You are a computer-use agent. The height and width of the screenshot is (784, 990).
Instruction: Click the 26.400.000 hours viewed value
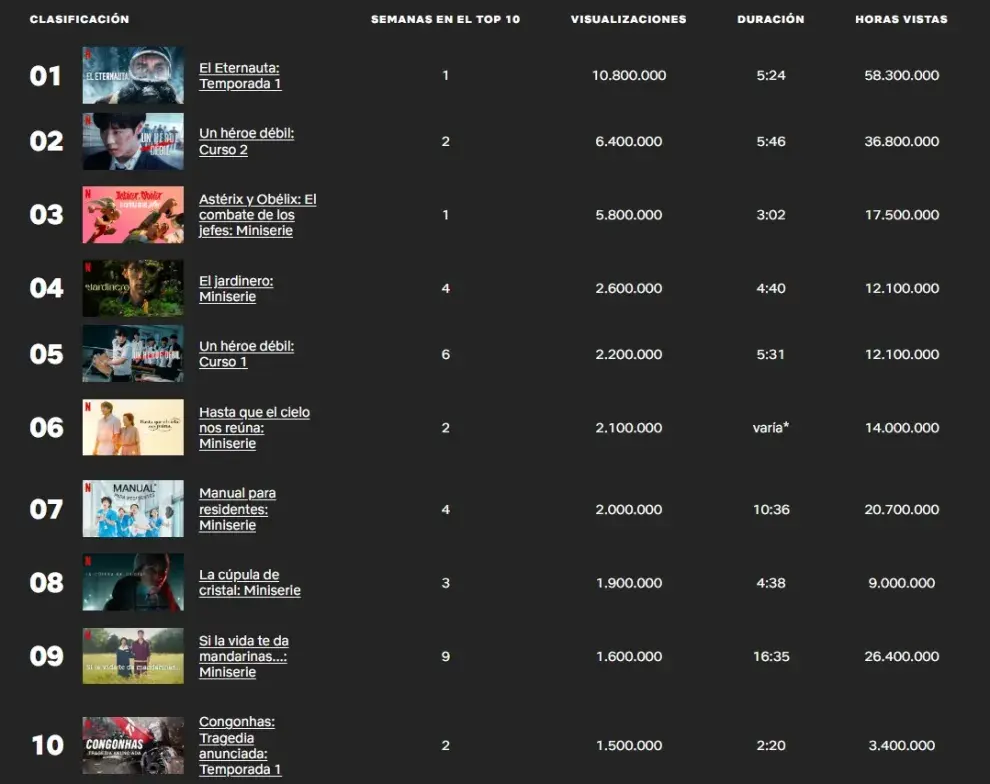[x=902, y=656]
